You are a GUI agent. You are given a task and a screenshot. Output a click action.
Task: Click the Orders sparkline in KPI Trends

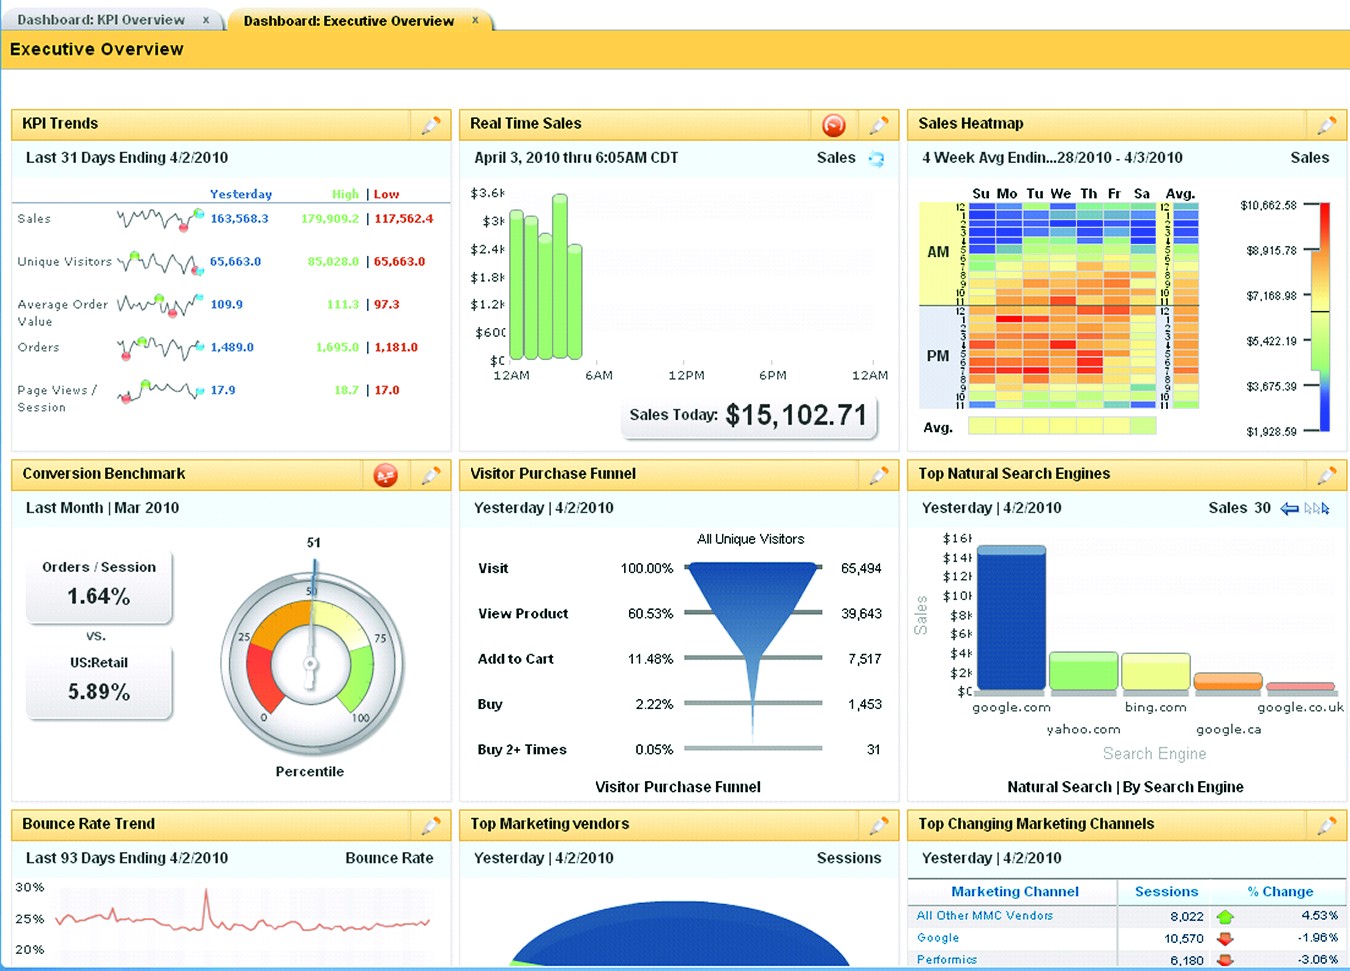[160, 348]
